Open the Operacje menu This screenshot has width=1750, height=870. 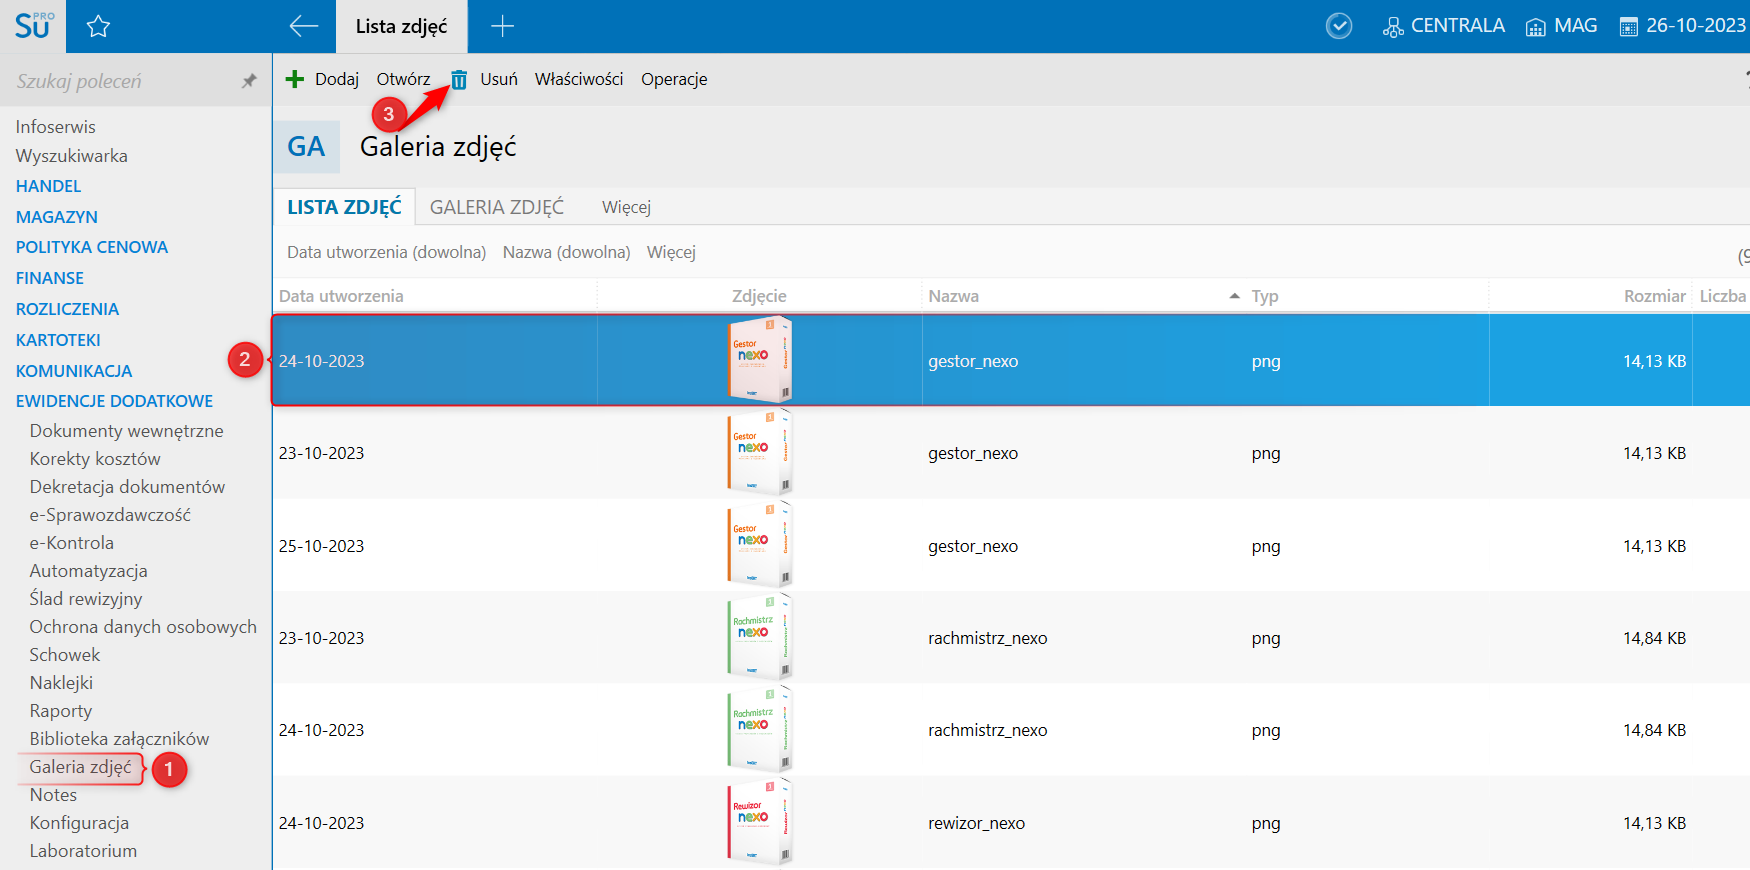(674, 79)
